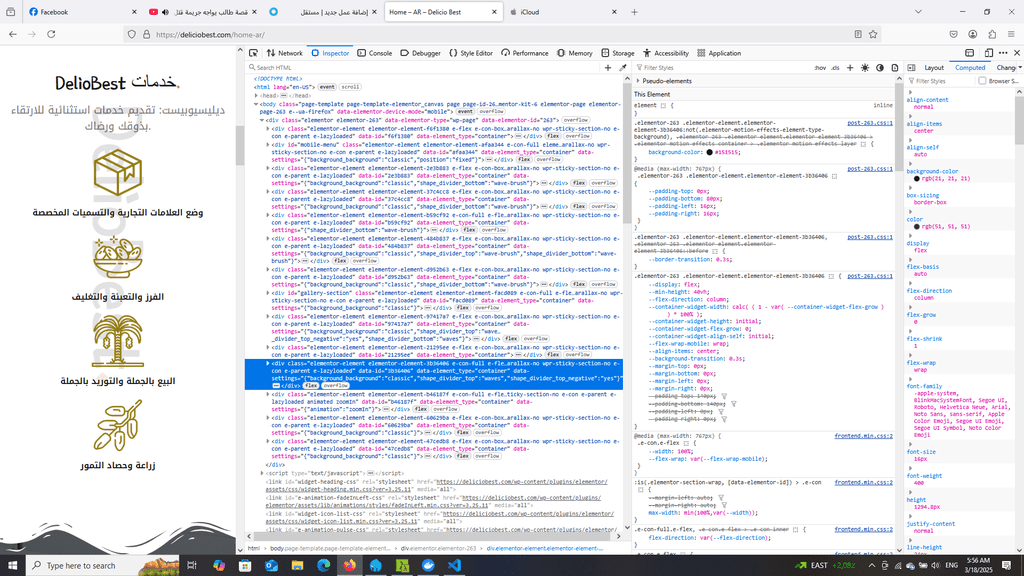
Task: Select the iframe frame picker icon
Action: (970, 53)
